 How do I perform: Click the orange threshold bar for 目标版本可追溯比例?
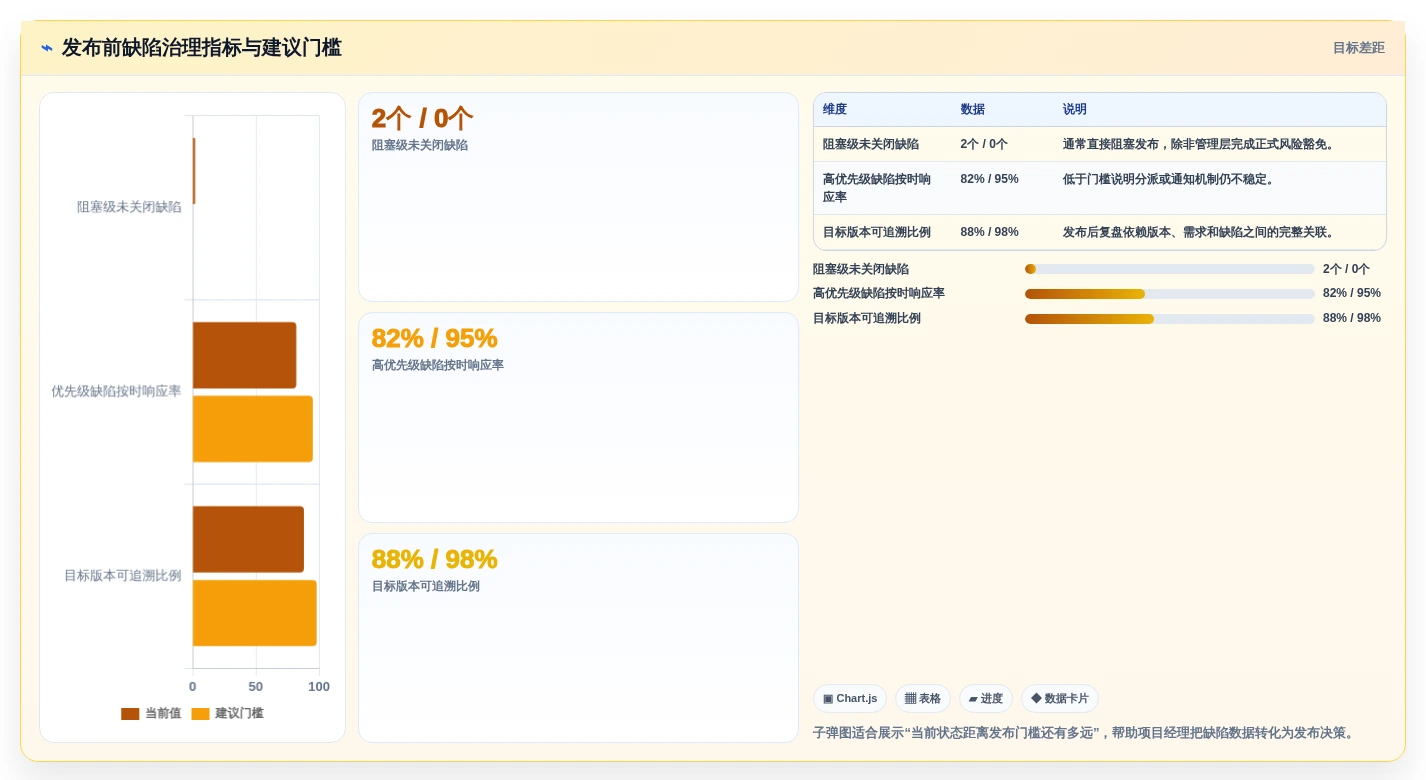tap(255, 613)
